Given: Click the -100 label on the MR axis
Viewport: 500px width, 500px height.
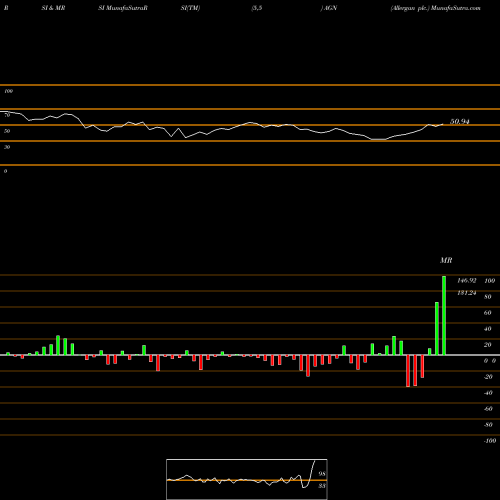Looking at the screenshot, I should (490, 441).
